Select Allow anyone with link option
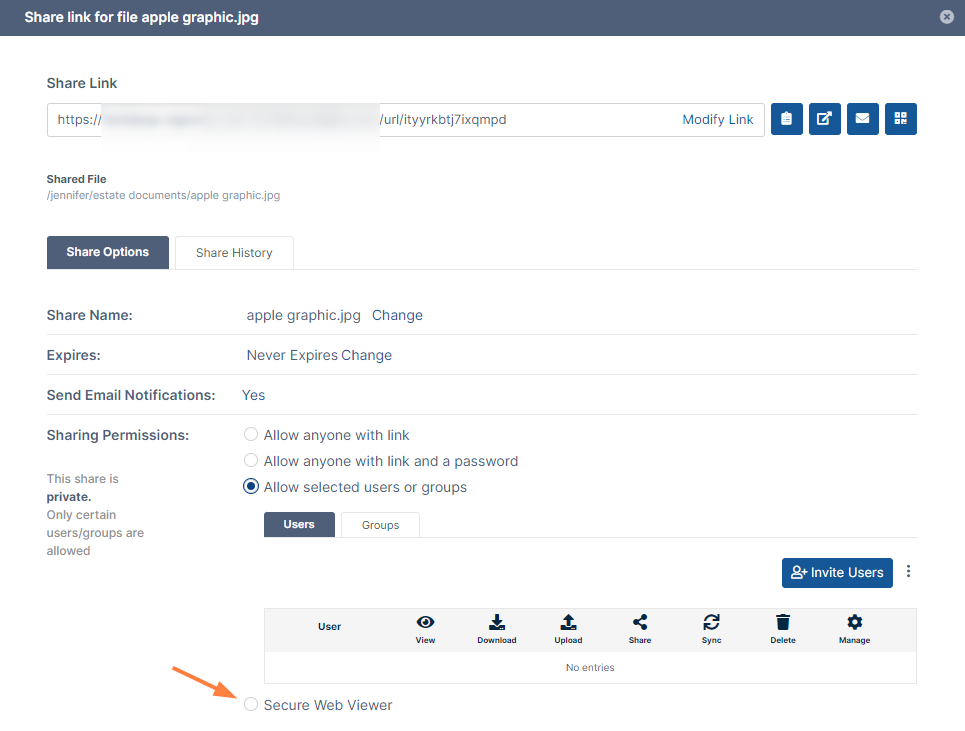Image resolution: width=965 pixels, height=731 pixels. pyautogui.click(x=251, y=435)
